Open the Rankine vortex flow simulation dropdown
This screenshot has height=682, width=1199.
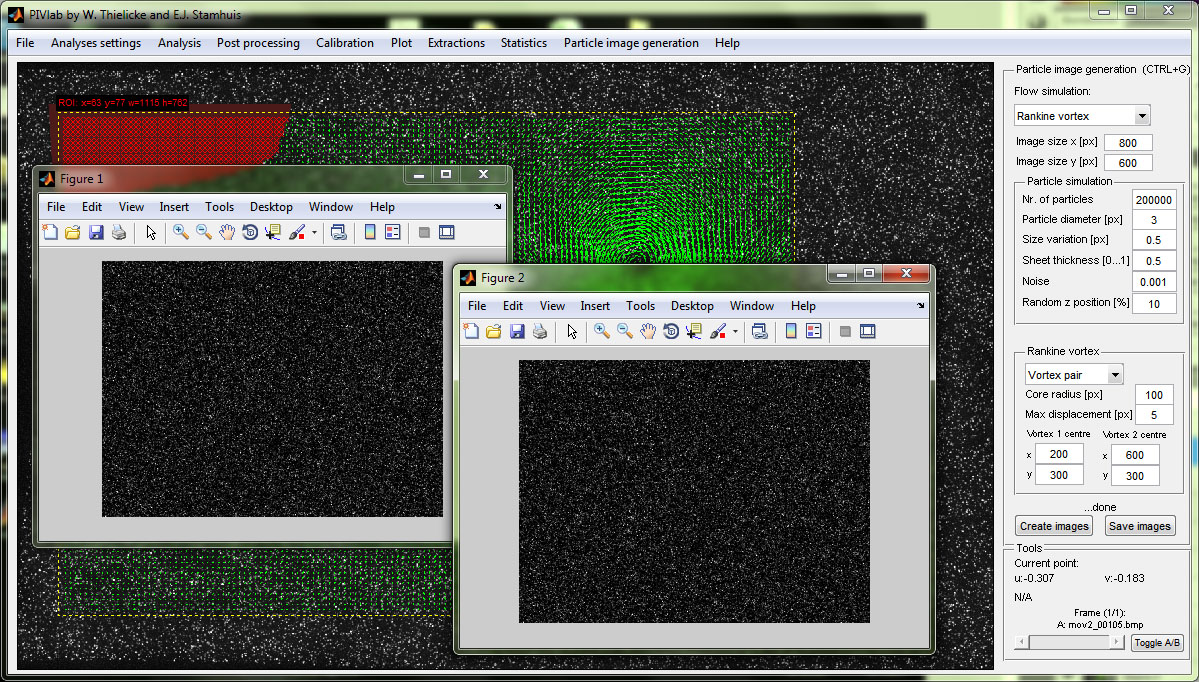pos(1081,115)
